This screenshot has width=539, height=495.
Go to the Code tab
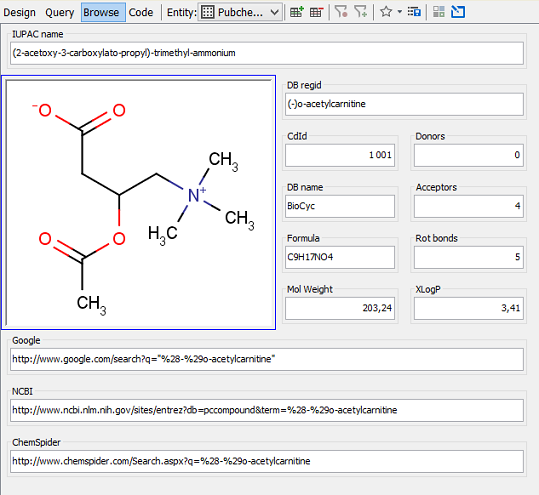[141, 12]
